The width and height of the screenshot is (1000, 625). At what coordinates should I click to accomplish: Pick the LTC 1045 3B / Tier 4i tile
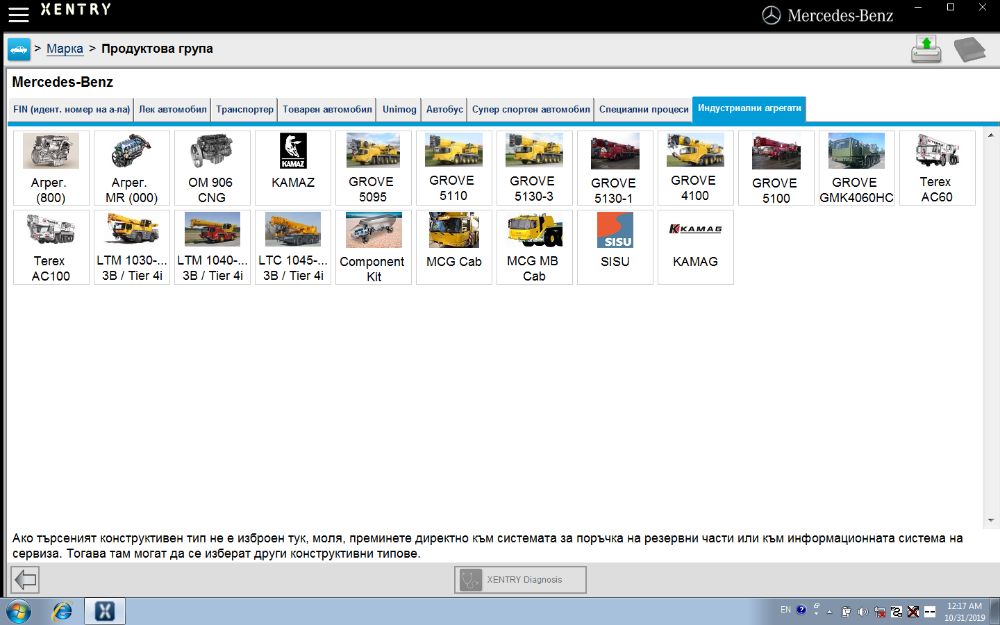pyautogui.click(x=293, y=247)
